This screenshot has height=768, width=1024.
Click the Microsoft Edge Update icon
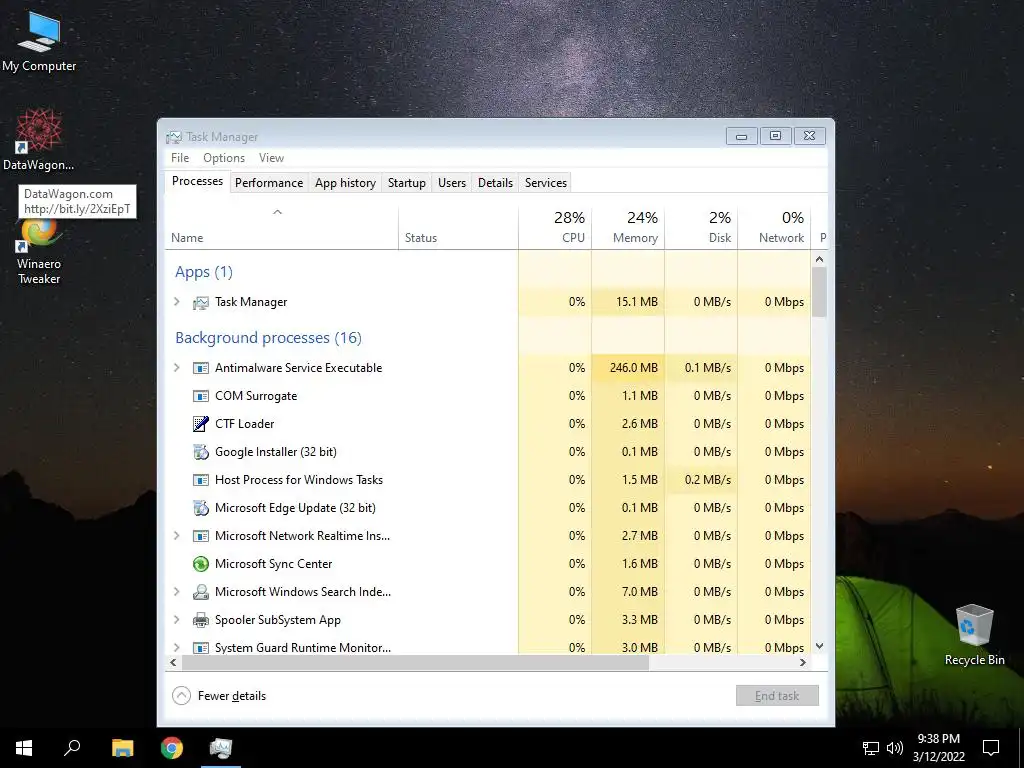pyautogui.click(x=200, y=508)
